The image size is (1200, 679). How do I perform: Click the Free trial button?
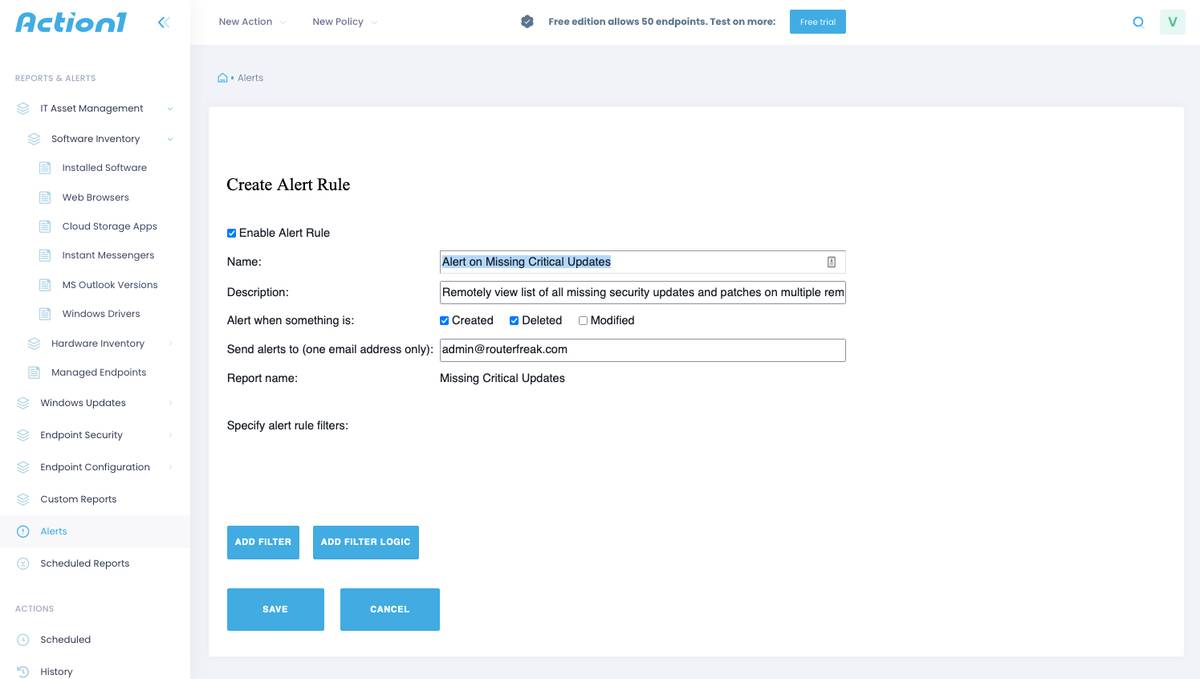click(x=818, y=21)
